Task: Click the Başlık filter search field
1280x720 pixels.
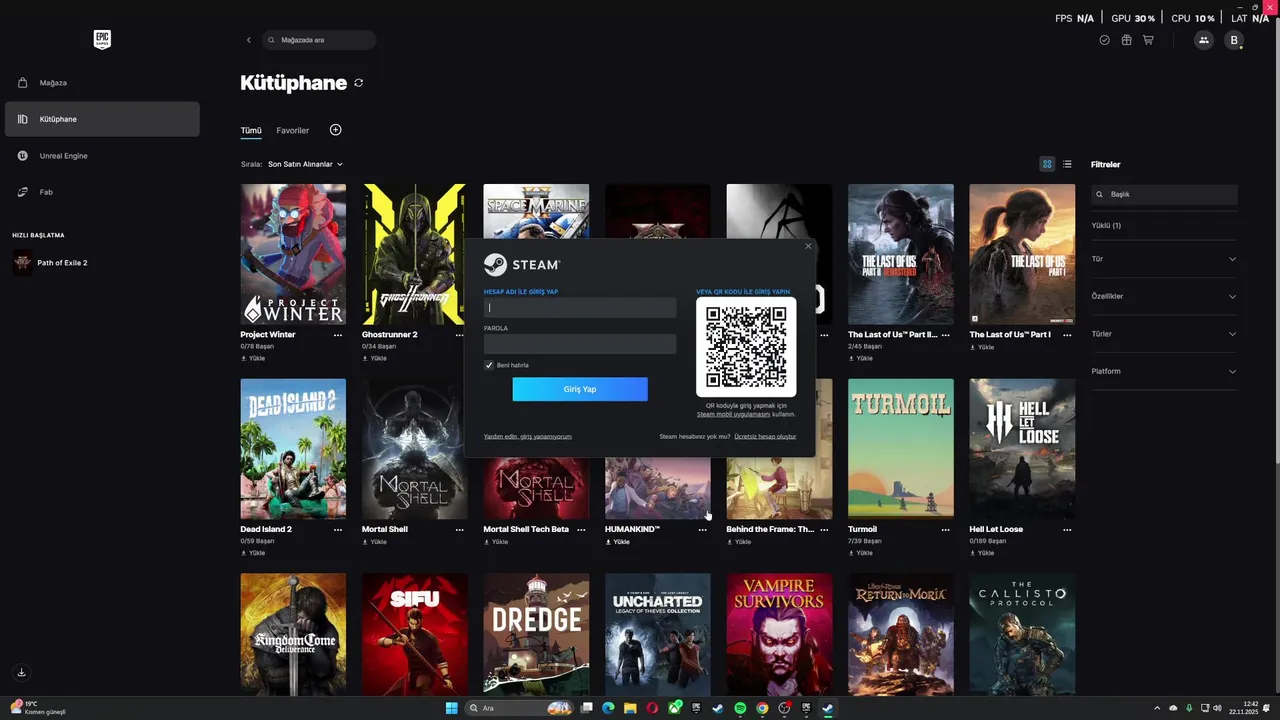Action: click(x=1164, y=195)
